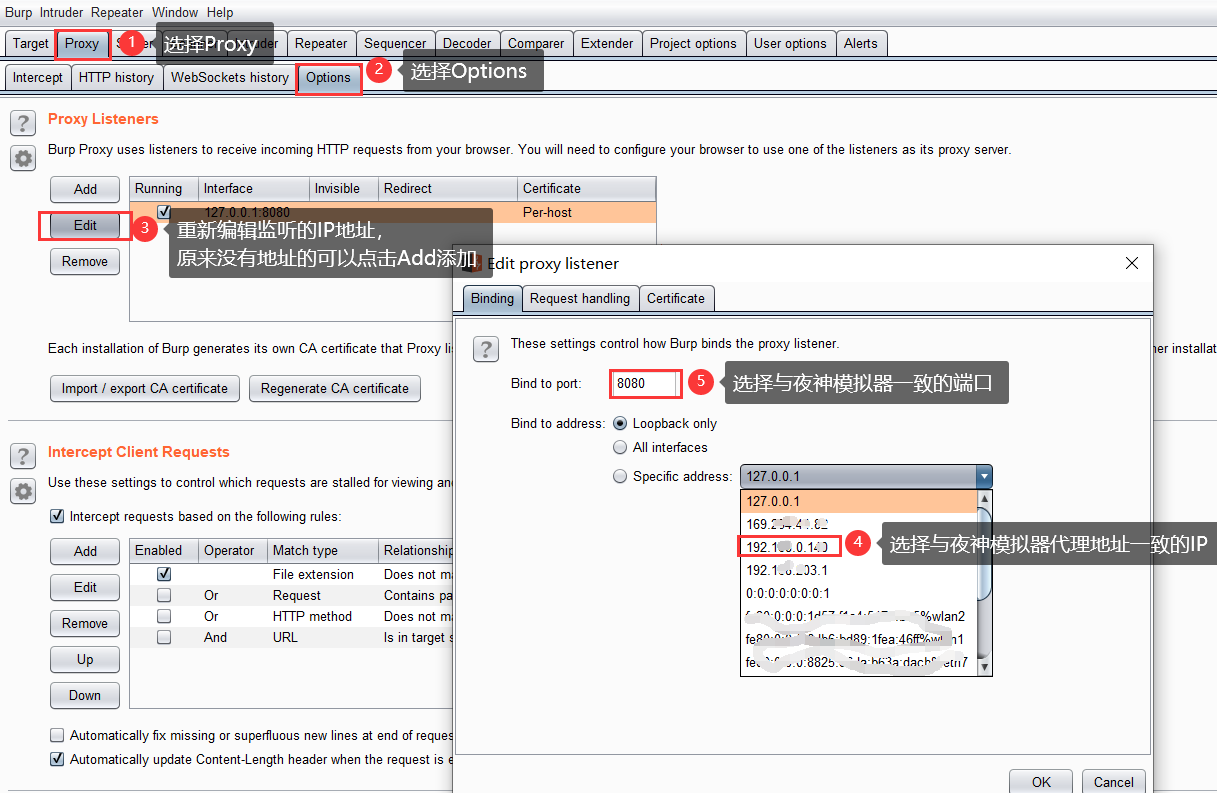Image resolution: width=1217 pixels, height=793 pixels.
Task: Toggle 'Intercept requests based on the following rules'
Action: click(57, 517)
